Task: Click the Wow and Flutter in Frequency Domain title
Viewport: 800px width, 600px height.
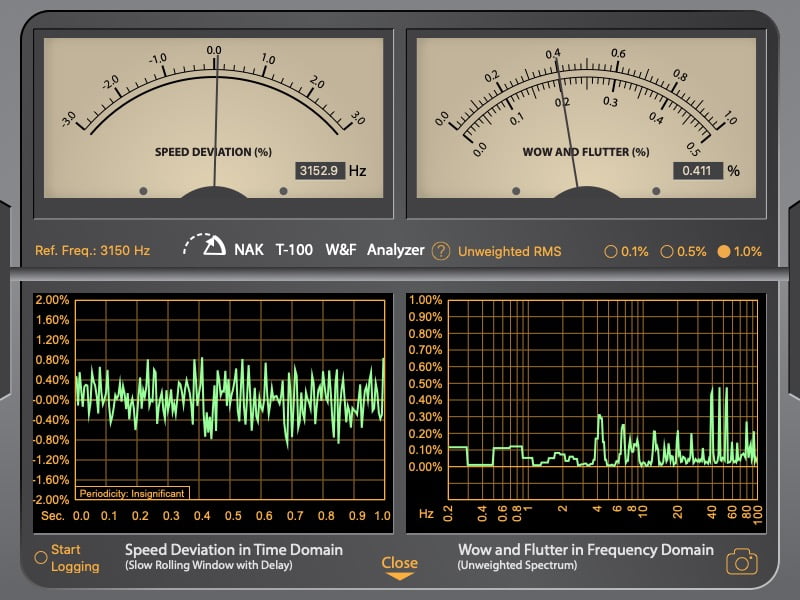Action: coord(586,549)
